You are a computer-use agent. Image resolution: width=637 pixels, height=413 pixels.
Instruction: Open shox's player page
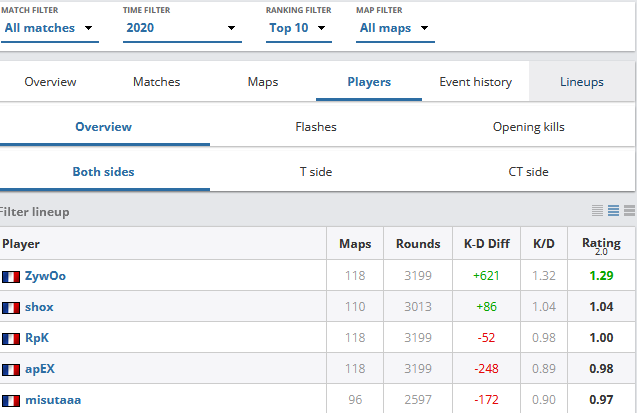(x=39, y=307)
